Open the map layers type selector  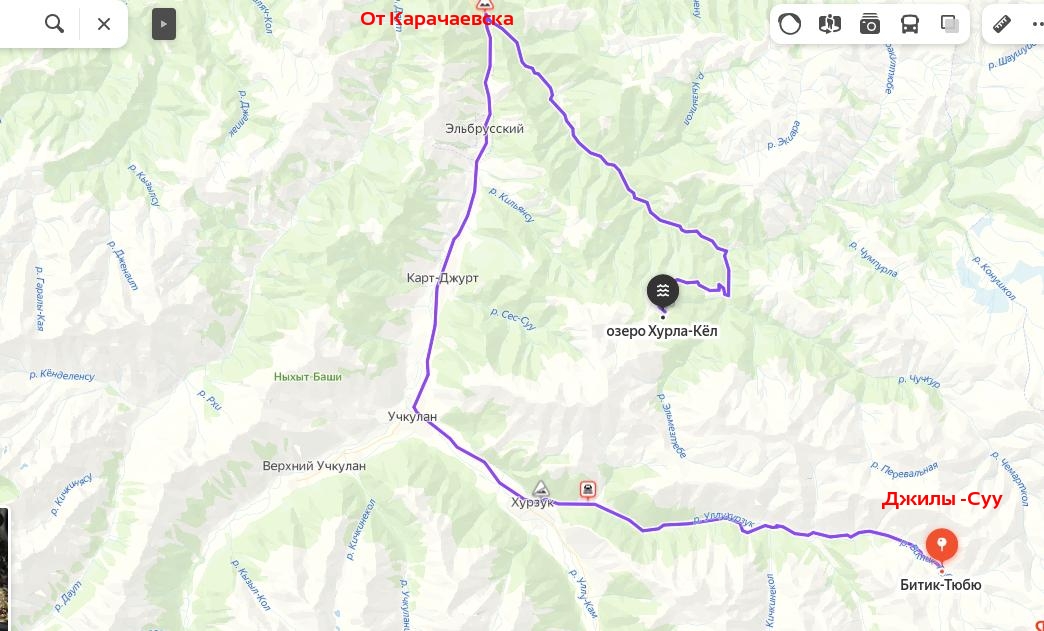coord(950,25)
